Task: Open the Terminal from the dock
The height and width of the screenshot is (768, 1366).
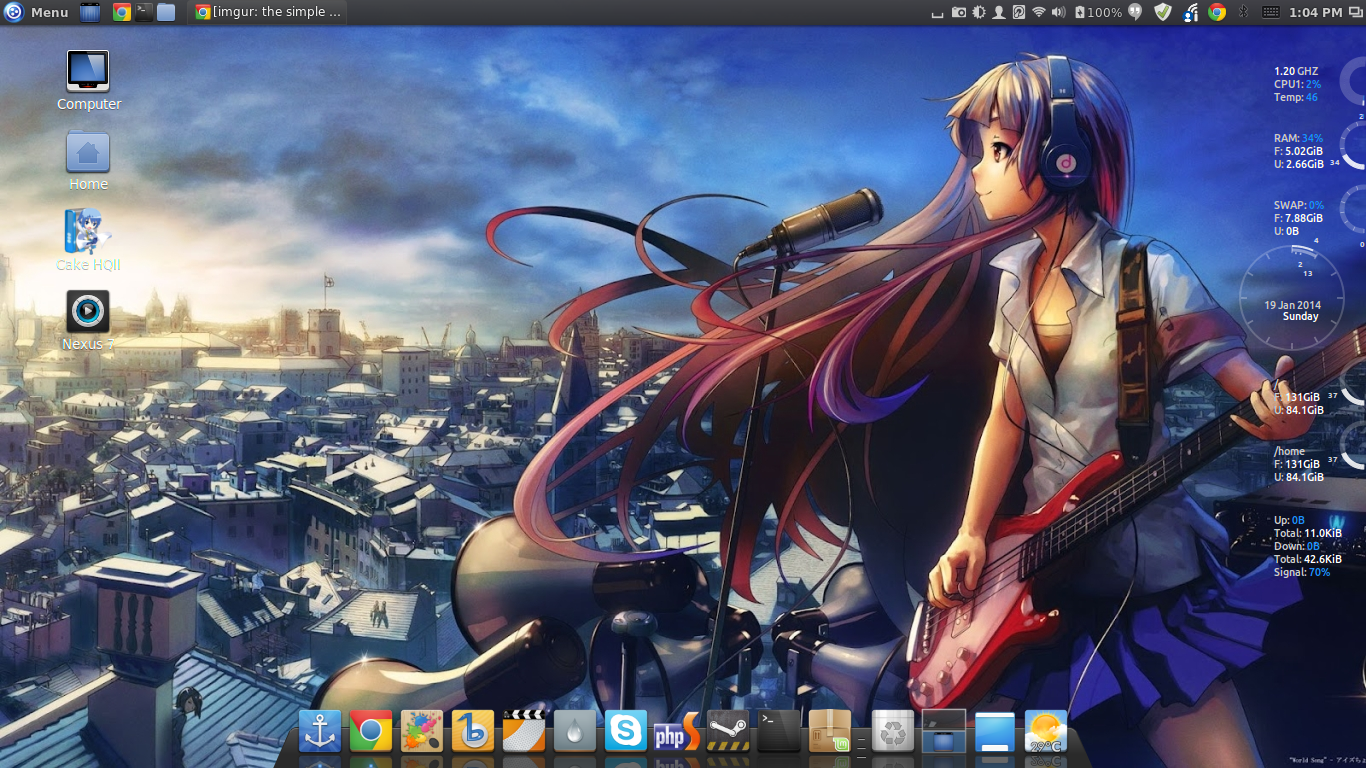Action: tap(779, 732)
